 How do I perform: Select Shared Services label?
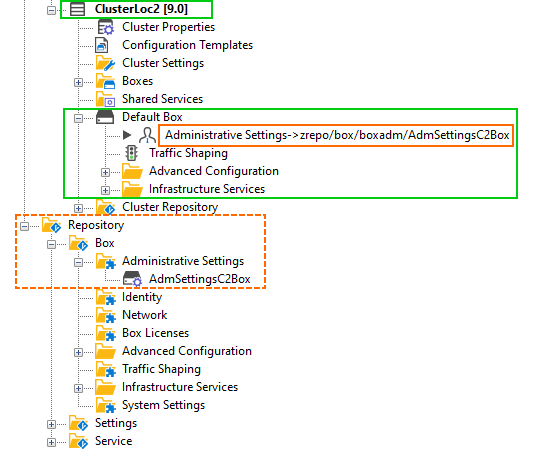[x=163, y=99]
